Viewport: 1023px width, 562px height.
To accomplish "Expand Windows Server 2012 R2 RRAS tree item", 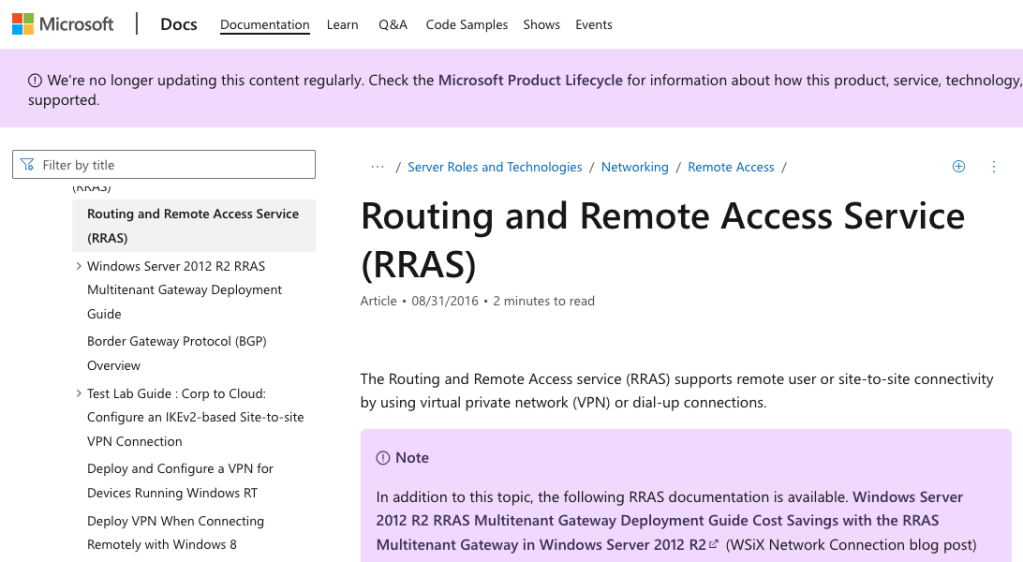I will [79, 266].
